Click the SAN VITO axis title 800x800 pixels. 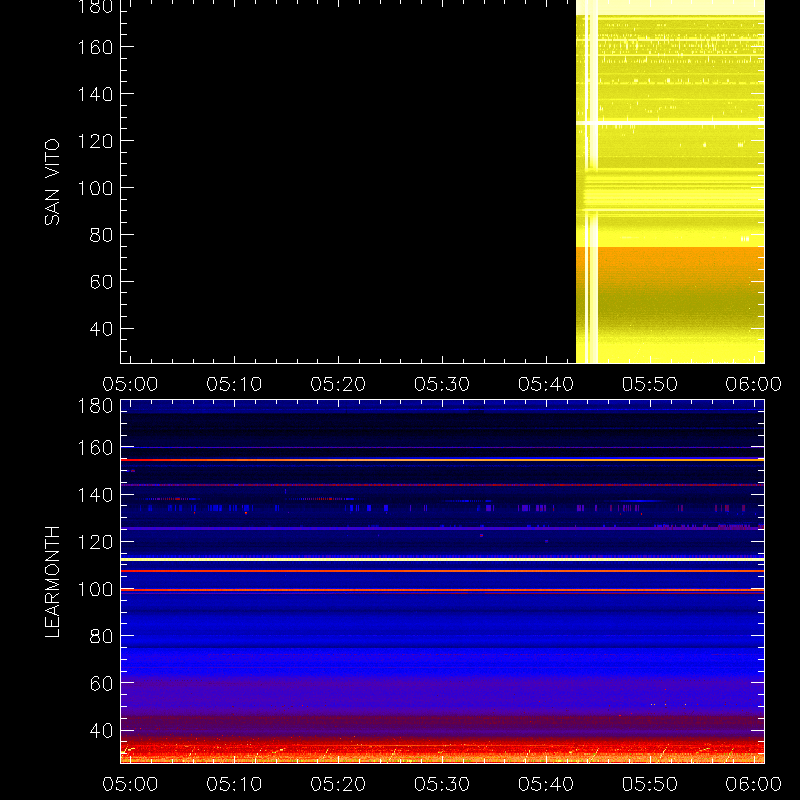click(x=52, y=182)
